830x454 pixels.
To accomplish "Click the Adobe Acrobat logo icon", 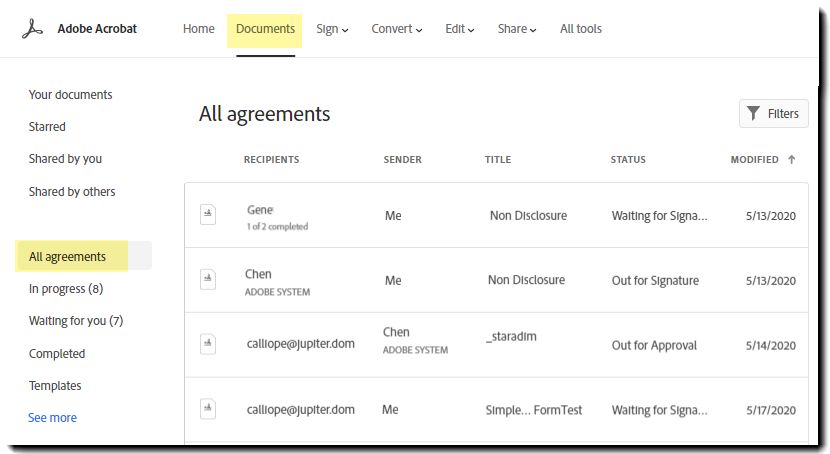I will coord(32,29).
